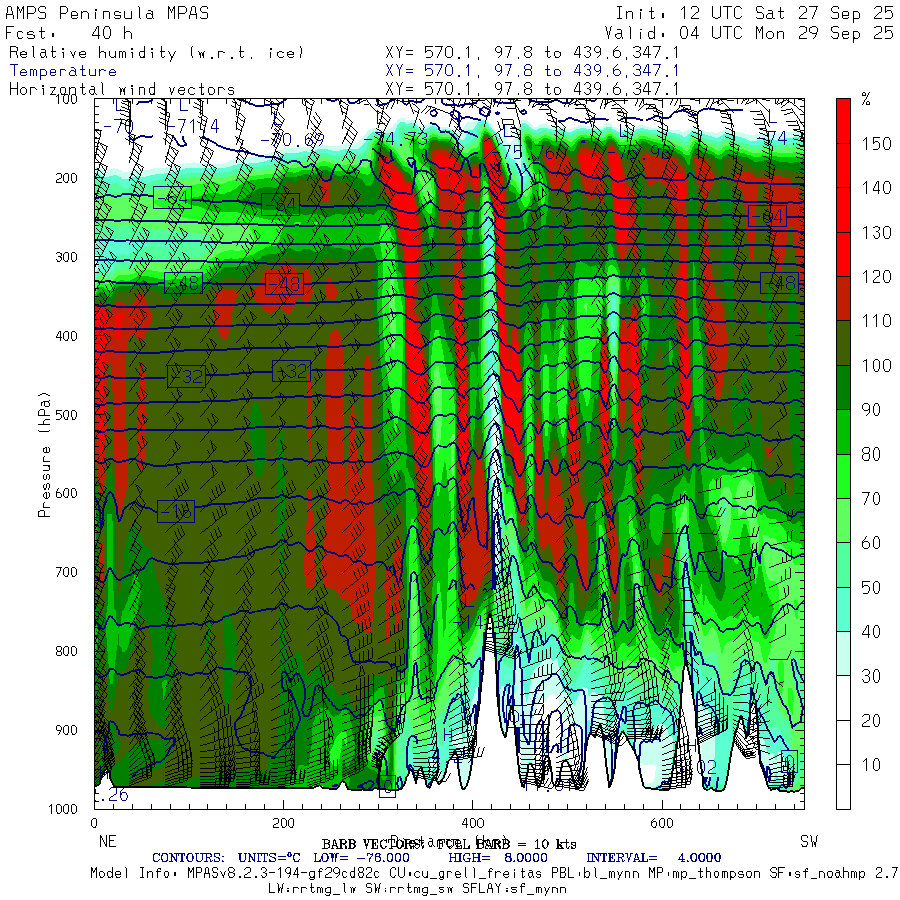The width and height of the screenshot is (900, 900).
Task: Click the red color bar segment above 150
Action: pos(843,121)
